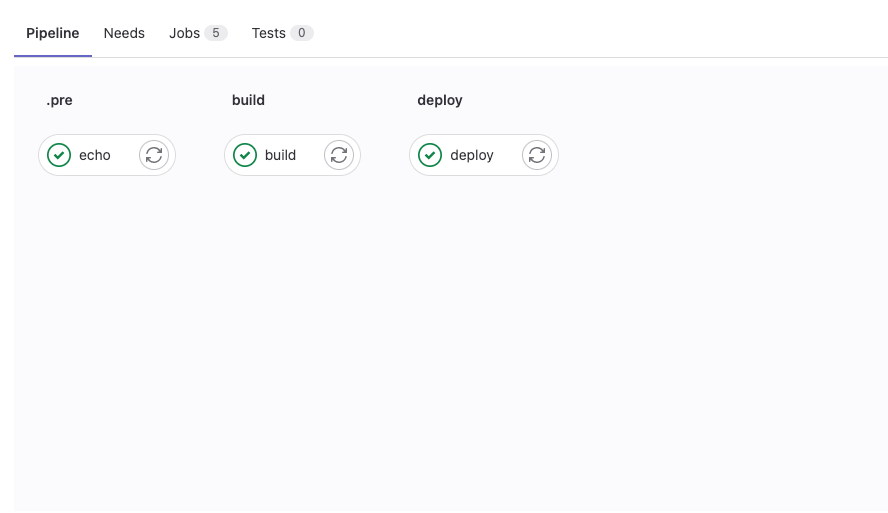
Task: Open the deploy job details
Action: point(472,155)
